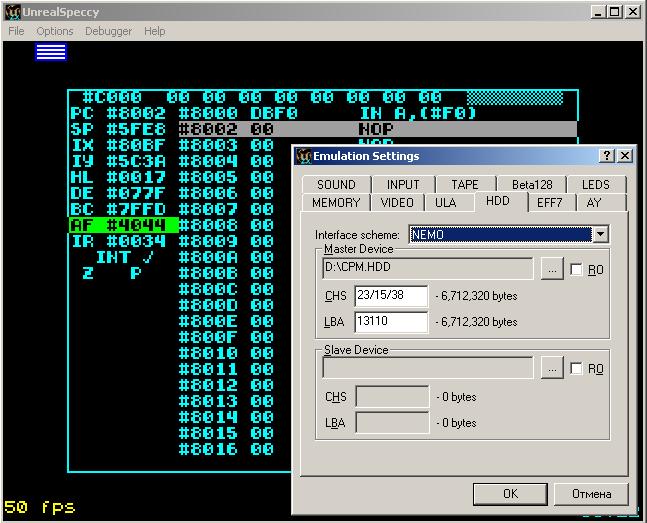Click the blue striped icon under File menu
Viewport: 647px width, 523px height.
click(51, 52)
